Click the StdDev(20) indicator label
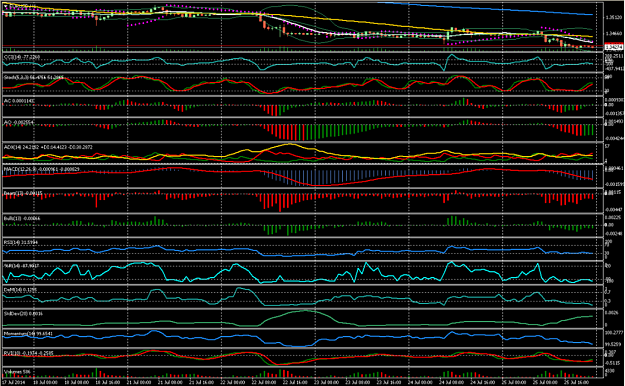625x386 pixels. 23,313
